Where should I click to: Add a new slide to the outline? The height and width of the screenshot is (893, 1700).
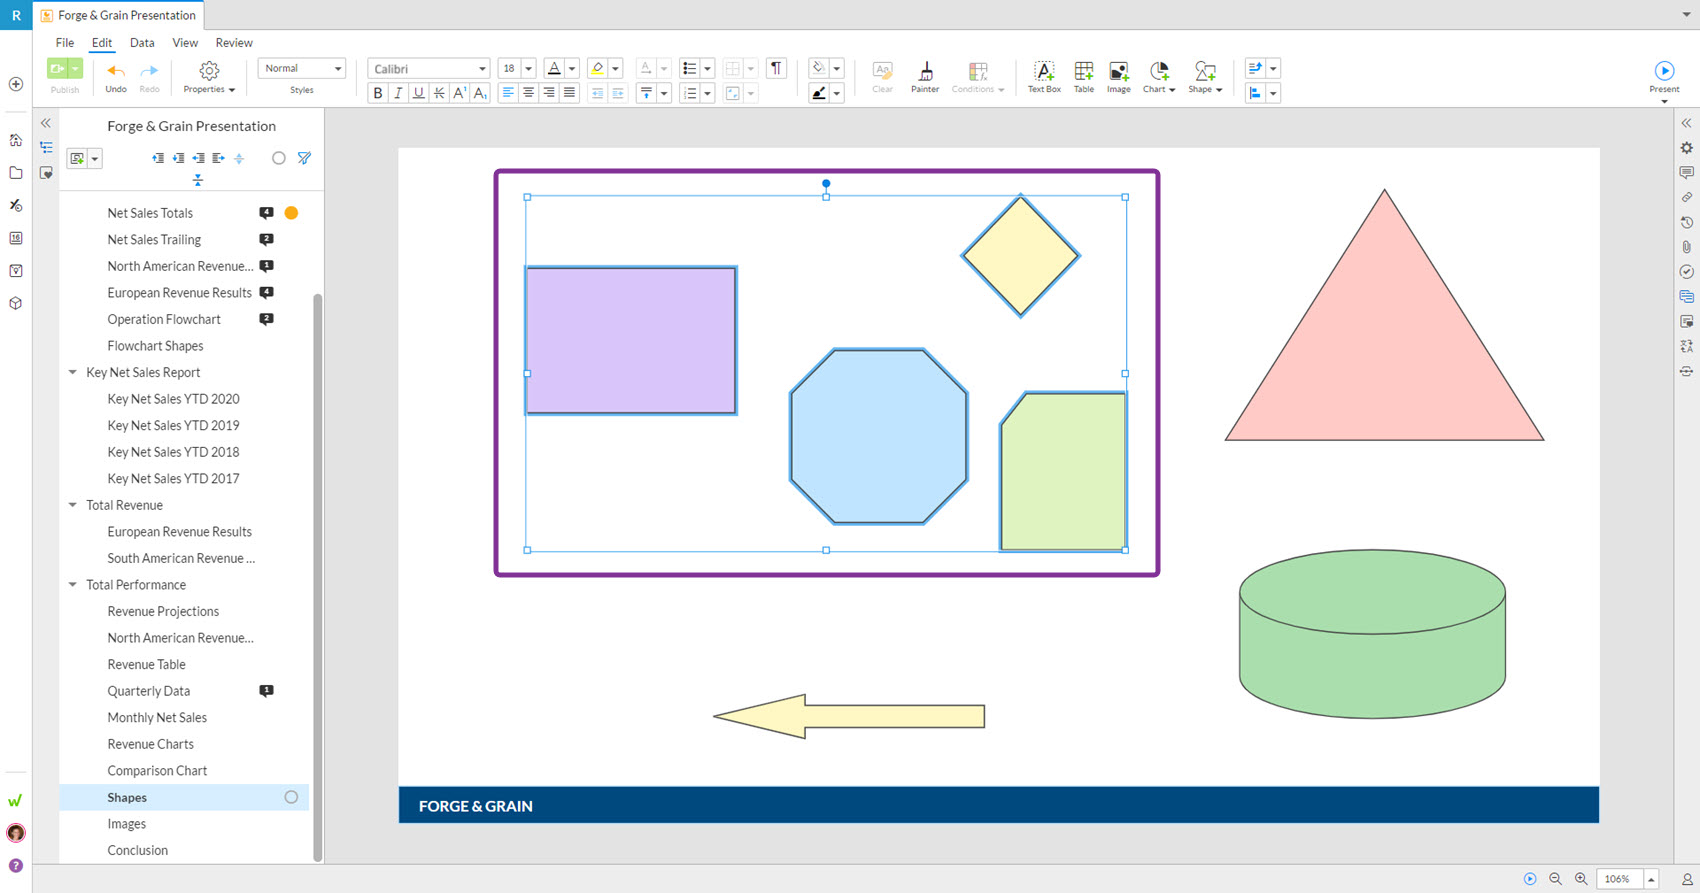(77, 158)
